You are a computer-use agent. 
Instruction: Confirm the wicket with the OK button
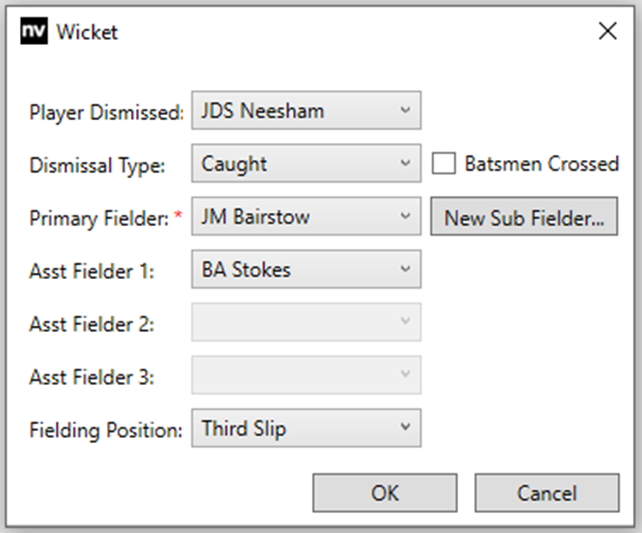click(x=385, y=492)
